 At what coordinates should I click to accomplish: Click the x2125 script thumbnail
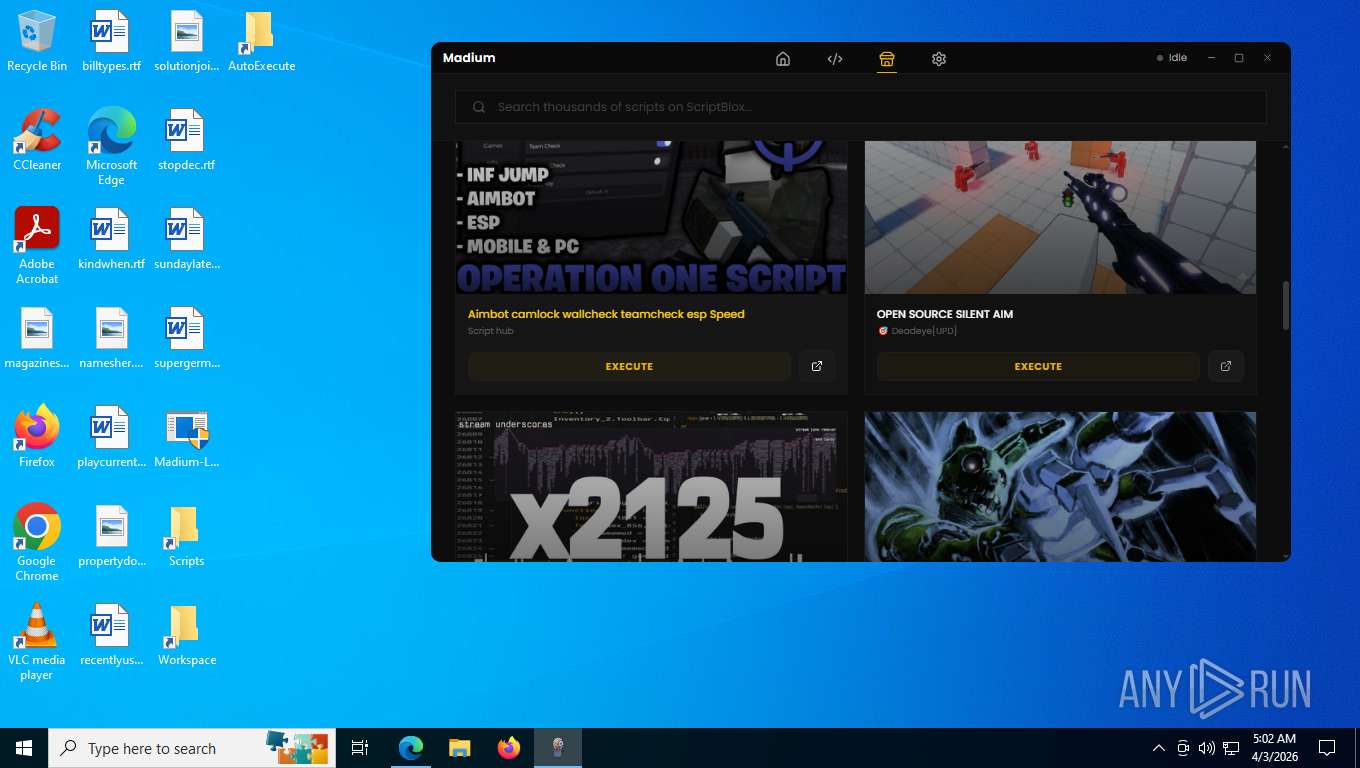coord(651,486)
